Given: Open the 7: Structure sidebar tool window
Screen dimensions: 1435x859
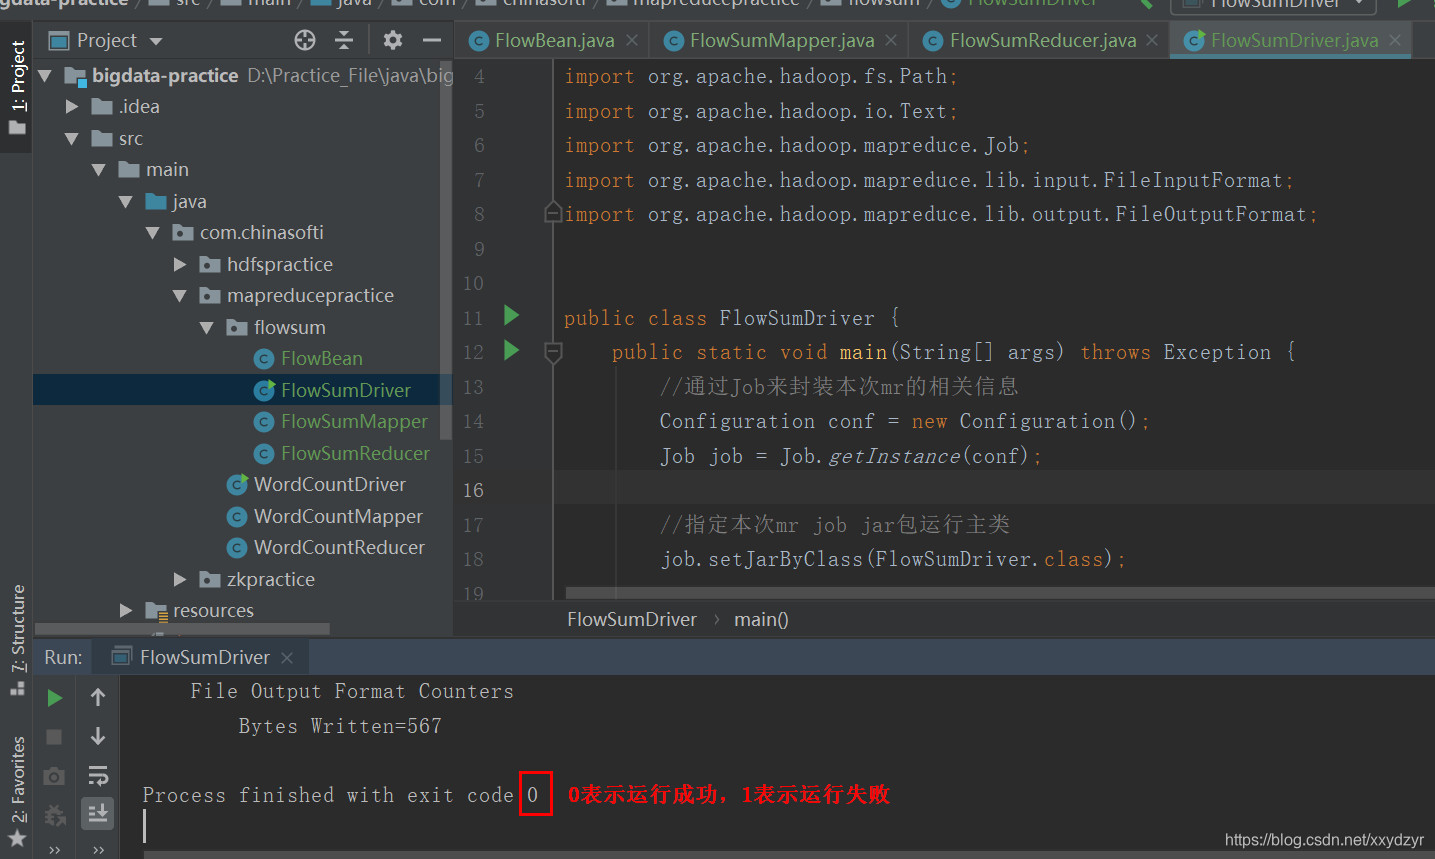Looking at the screenshot, I should click(17, 640).
